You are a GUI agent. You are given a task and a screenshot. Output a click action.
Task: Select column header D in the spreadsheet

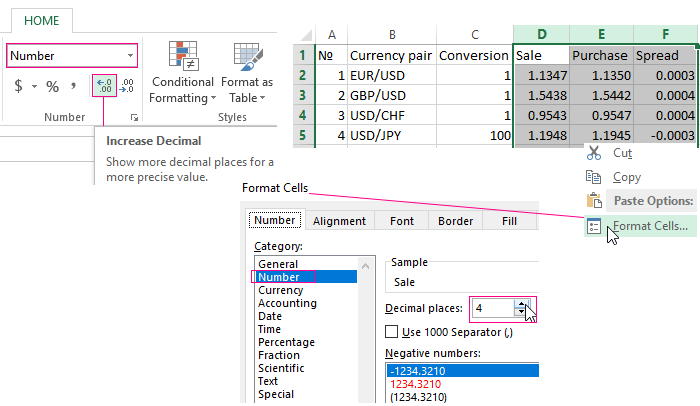[x=540, y=33]
